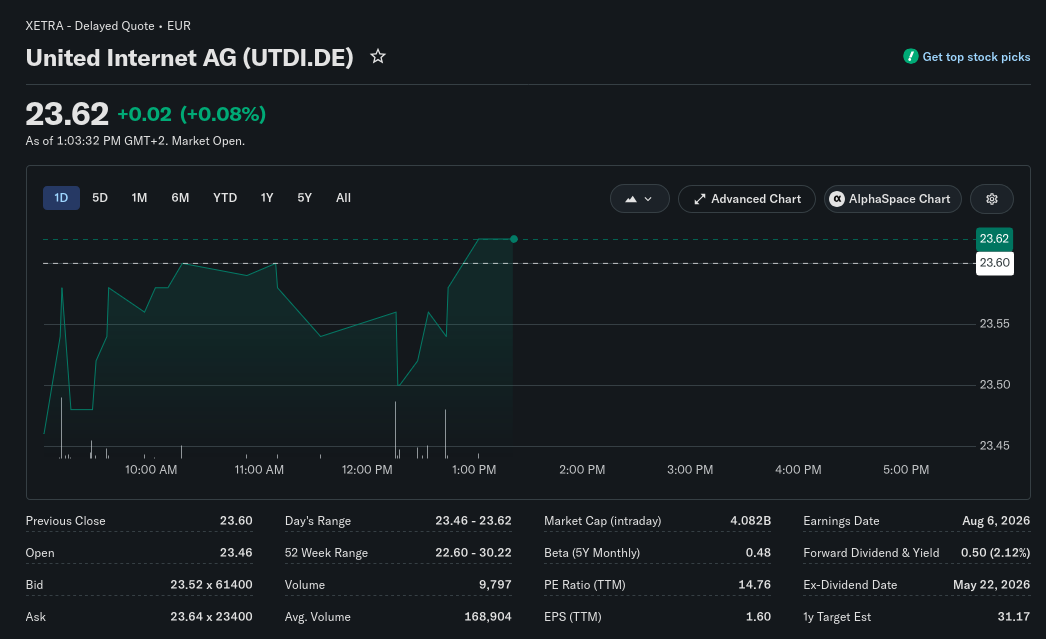The width and height of the screenshot is (1046, 639).
Task: Click the 5:00 PM time axis label
Action: pos(906,470)
